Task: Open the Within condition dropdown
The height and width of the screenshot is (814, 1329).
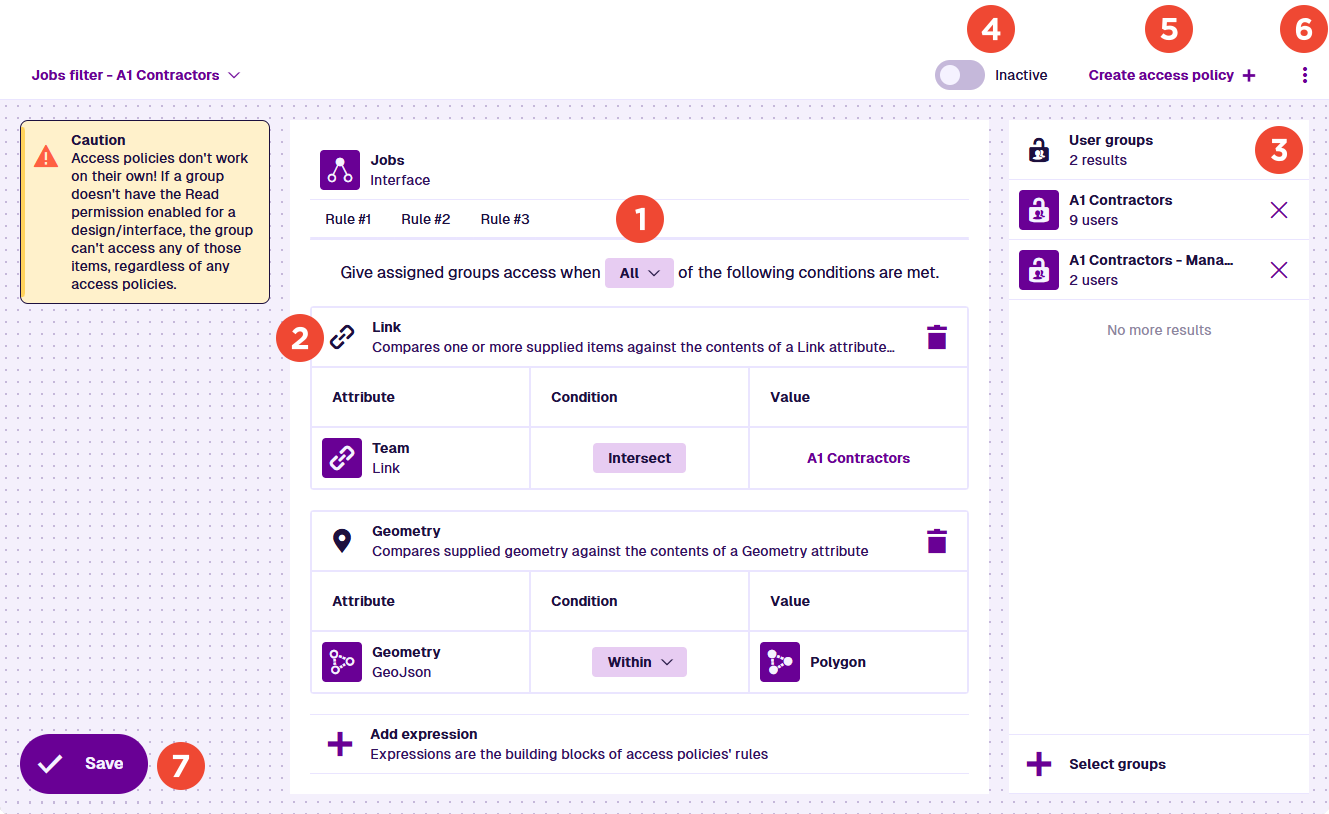Action: tap(639, 662)
